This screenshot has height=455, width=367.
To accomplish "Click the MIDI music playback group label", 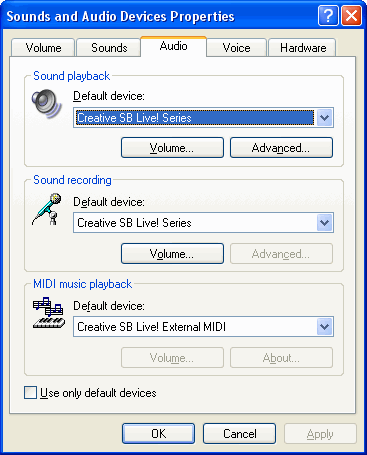I will click(82, 284).
